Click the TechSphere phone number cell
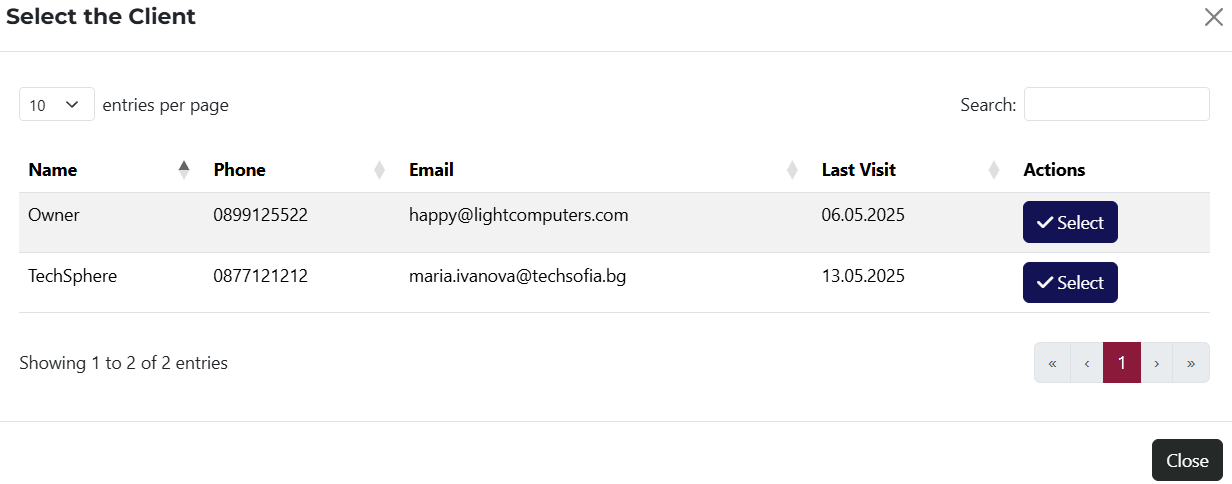The width and height of the screenshot is (1232, 484). [x=260, y=276]
